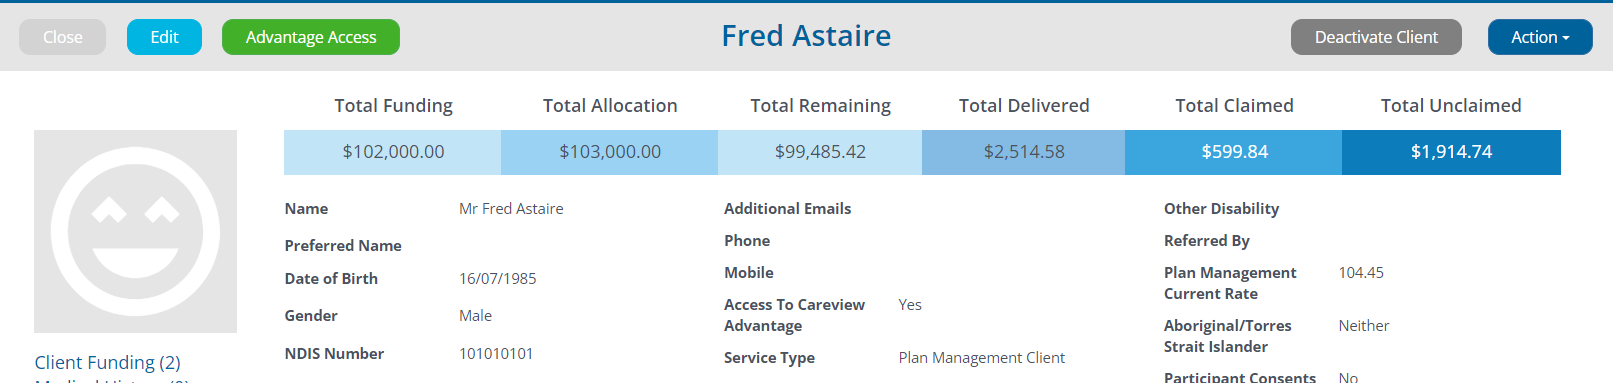
Task: Click the Total Delivered $2,514.58 tile
Action: coord(1024,152)
